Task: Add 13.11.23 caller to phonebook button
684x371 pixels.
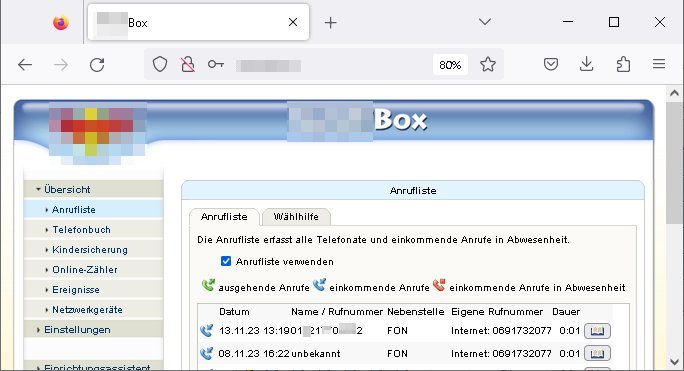Action: point(597,331)
